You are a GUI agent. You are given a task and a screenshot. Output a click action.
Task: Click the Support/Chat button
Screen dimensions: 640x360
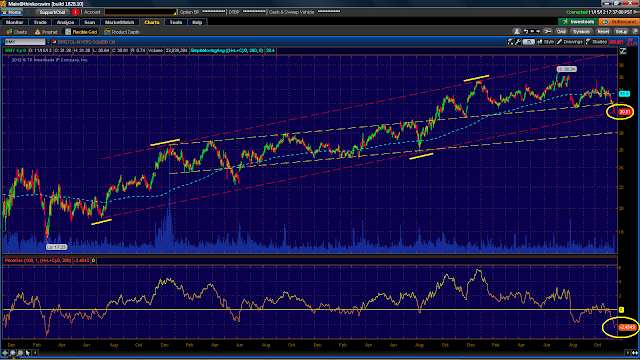click(52, 12)
